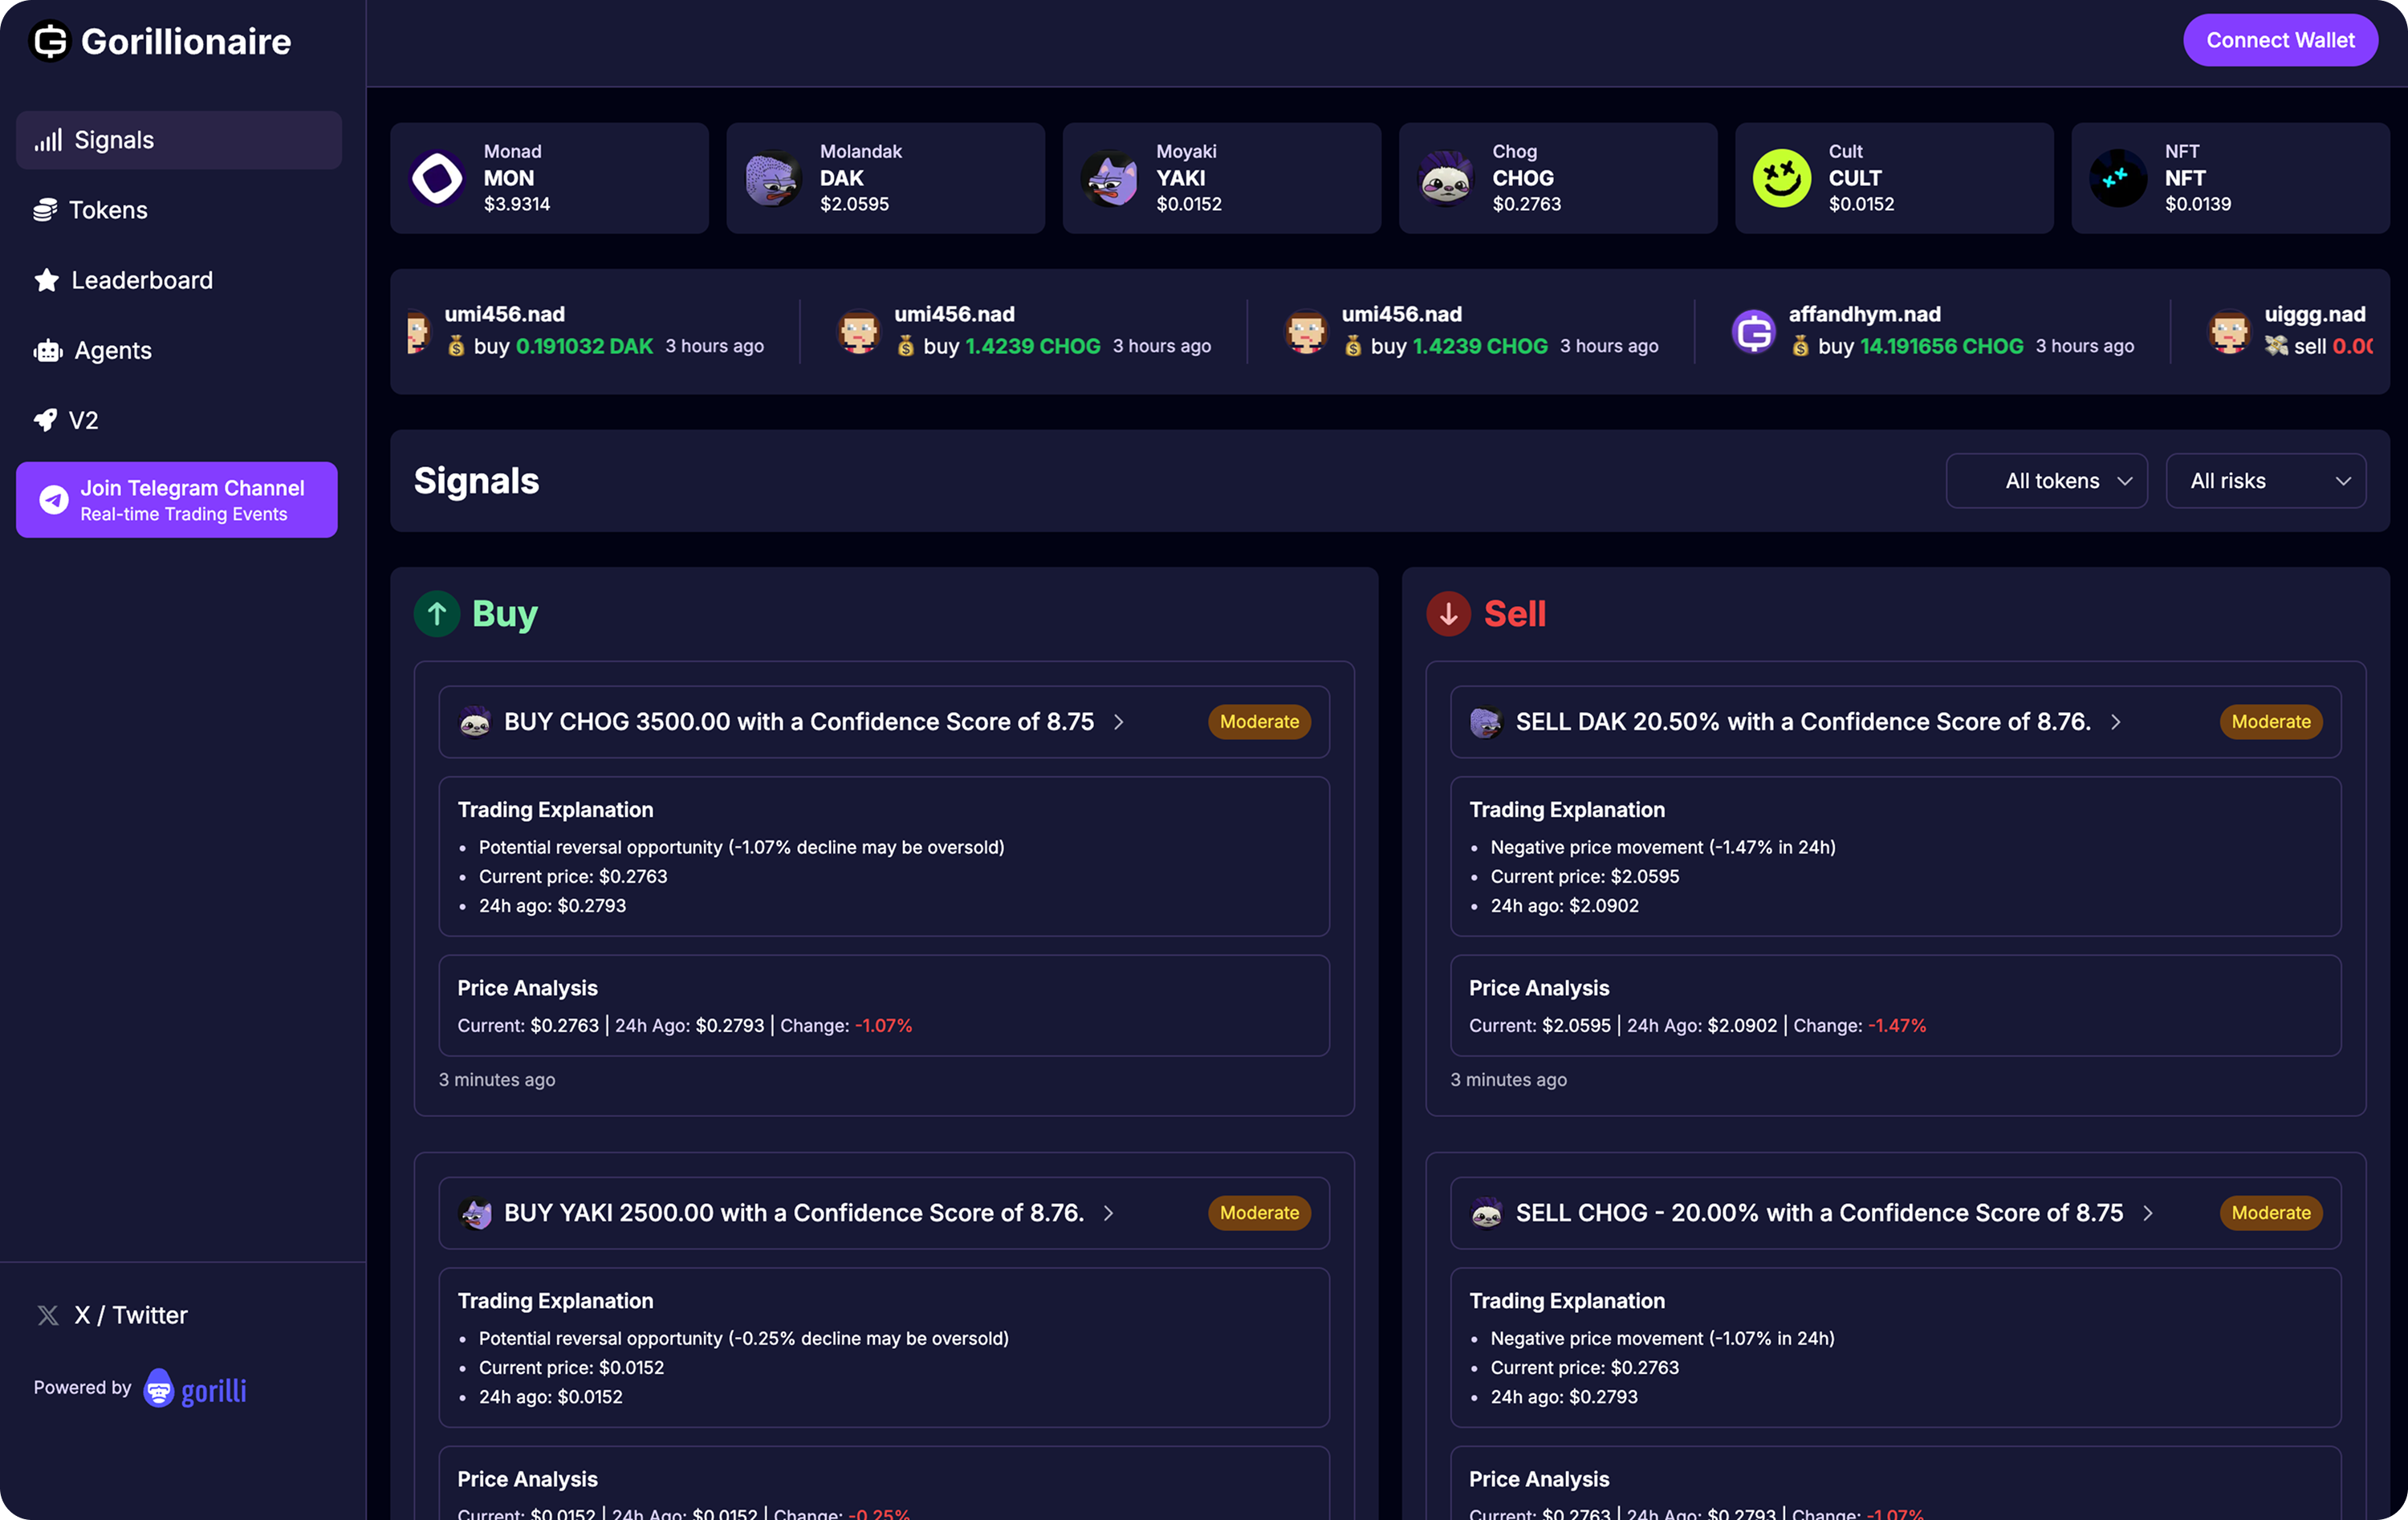Image resolution: width=2408 pixels, height=1520 pixels.
Task: Click the affandhym.nad avatar icon
Action: (x=1753, y=331)
